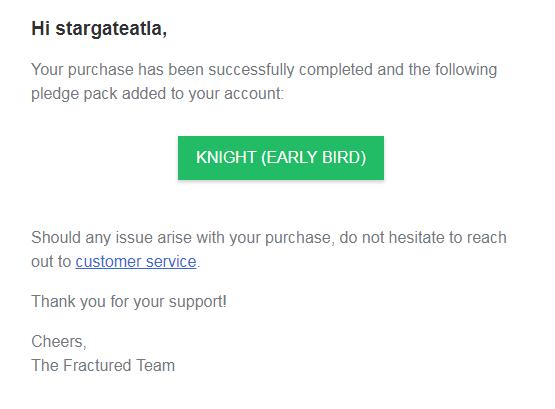Click the username stargateatla in the greeting

111,29
